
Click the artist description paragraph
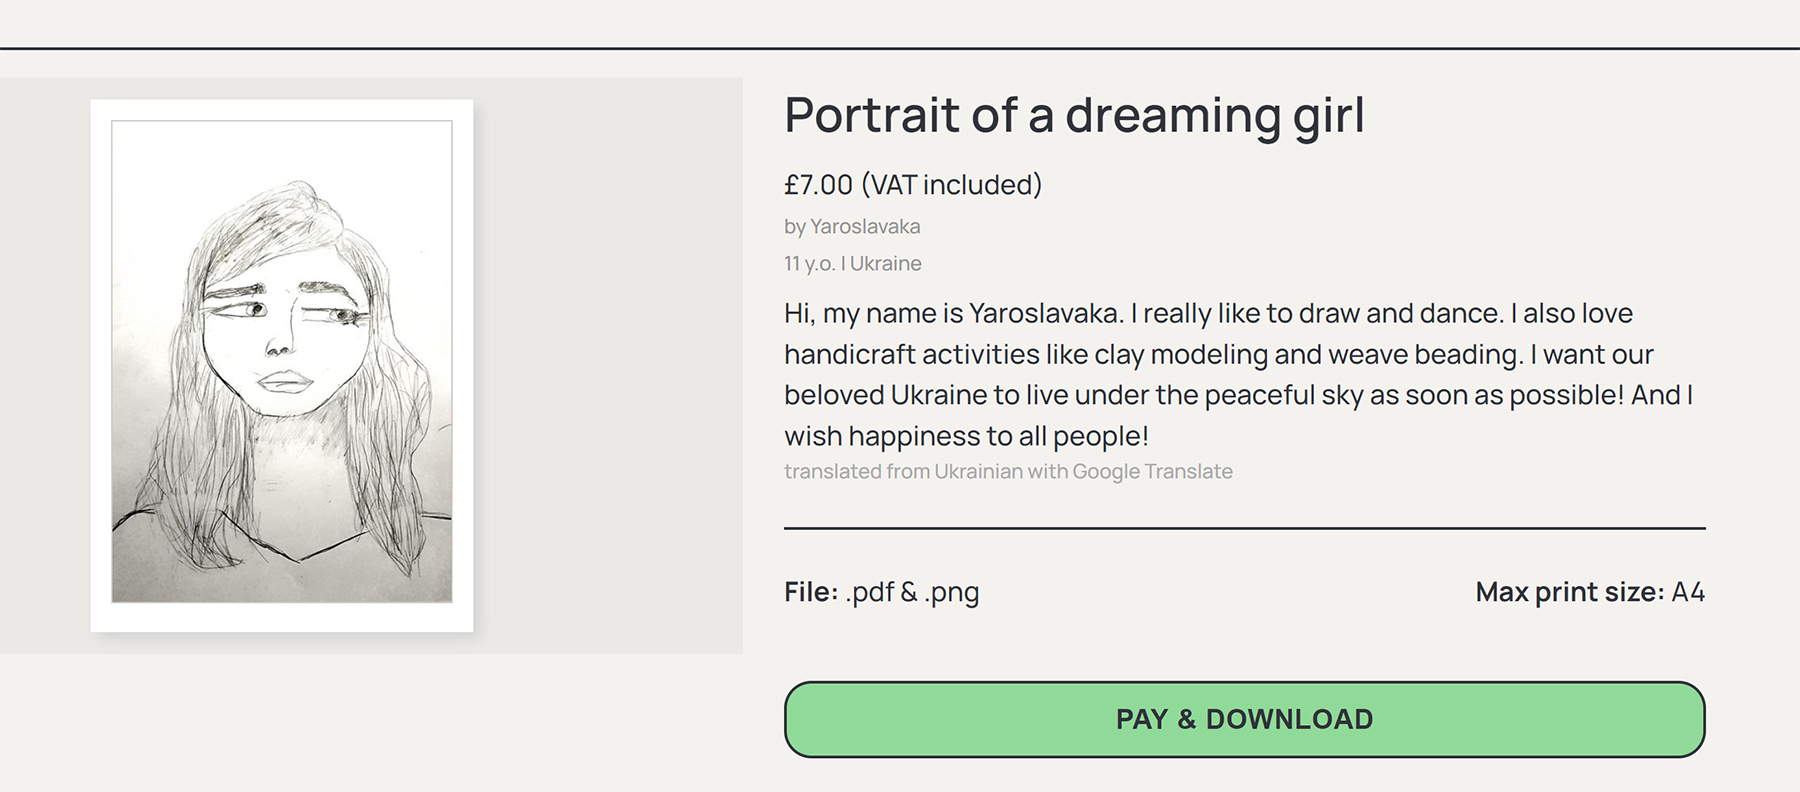[x=1237, y=375]
